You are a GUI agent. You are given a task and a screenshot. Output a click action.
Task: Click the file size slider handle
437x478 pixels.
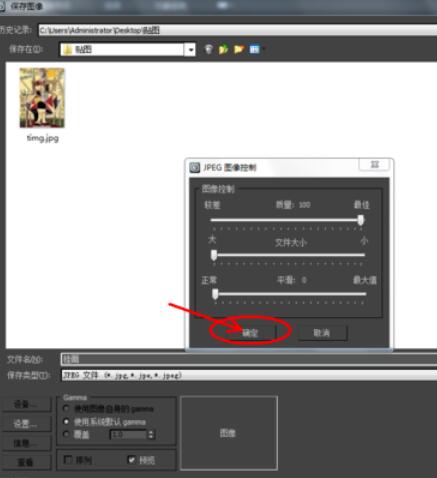click(x=214, y=255)
